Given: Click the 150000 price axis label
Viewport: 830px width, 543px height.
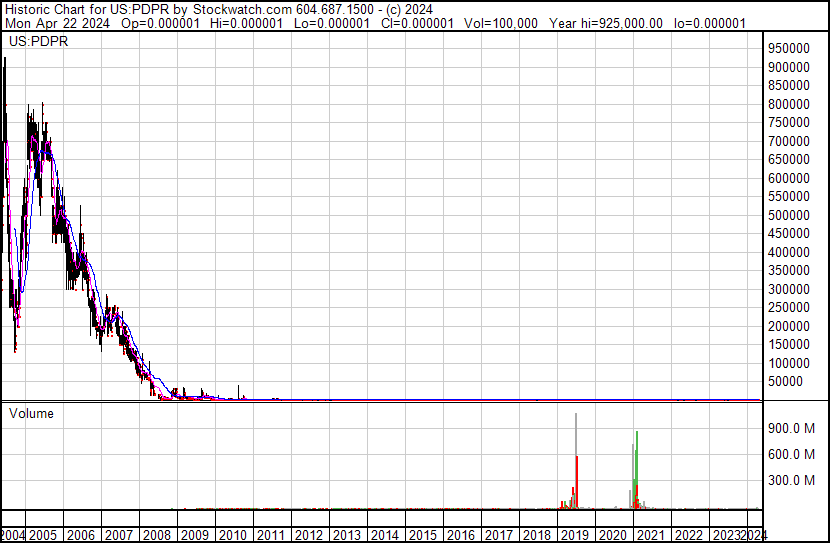Looking at the screenshot, I should [789, 345].
